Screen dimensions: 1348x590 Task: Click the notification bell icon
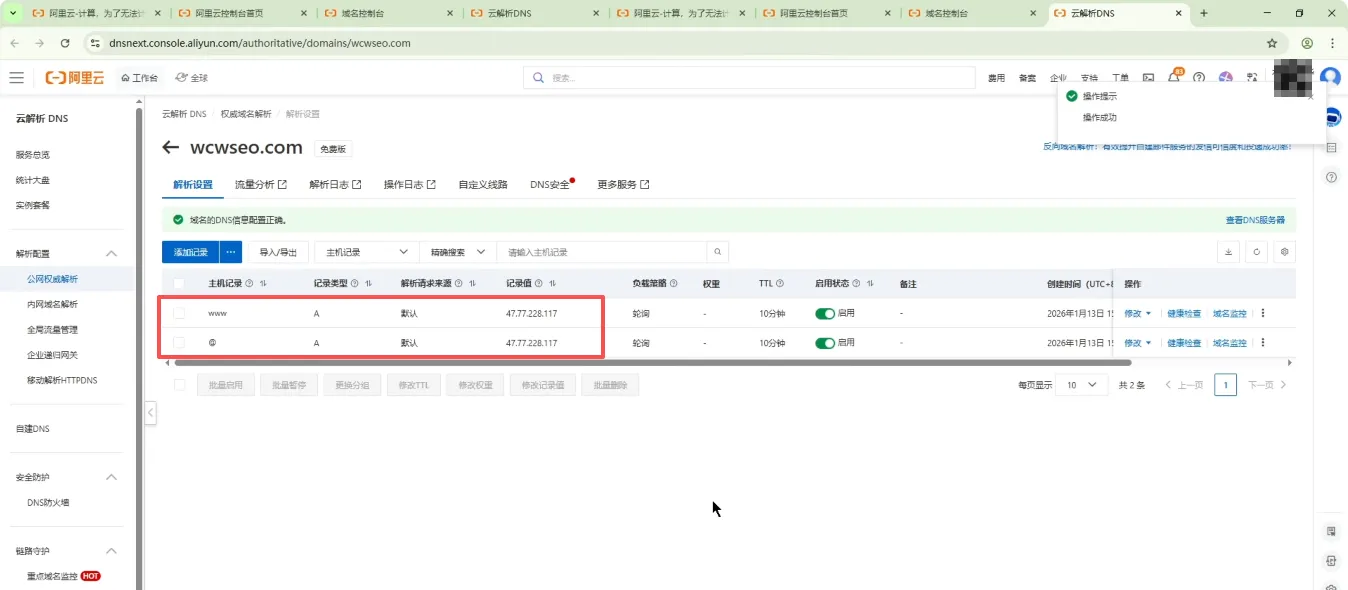click(1174, 78)
